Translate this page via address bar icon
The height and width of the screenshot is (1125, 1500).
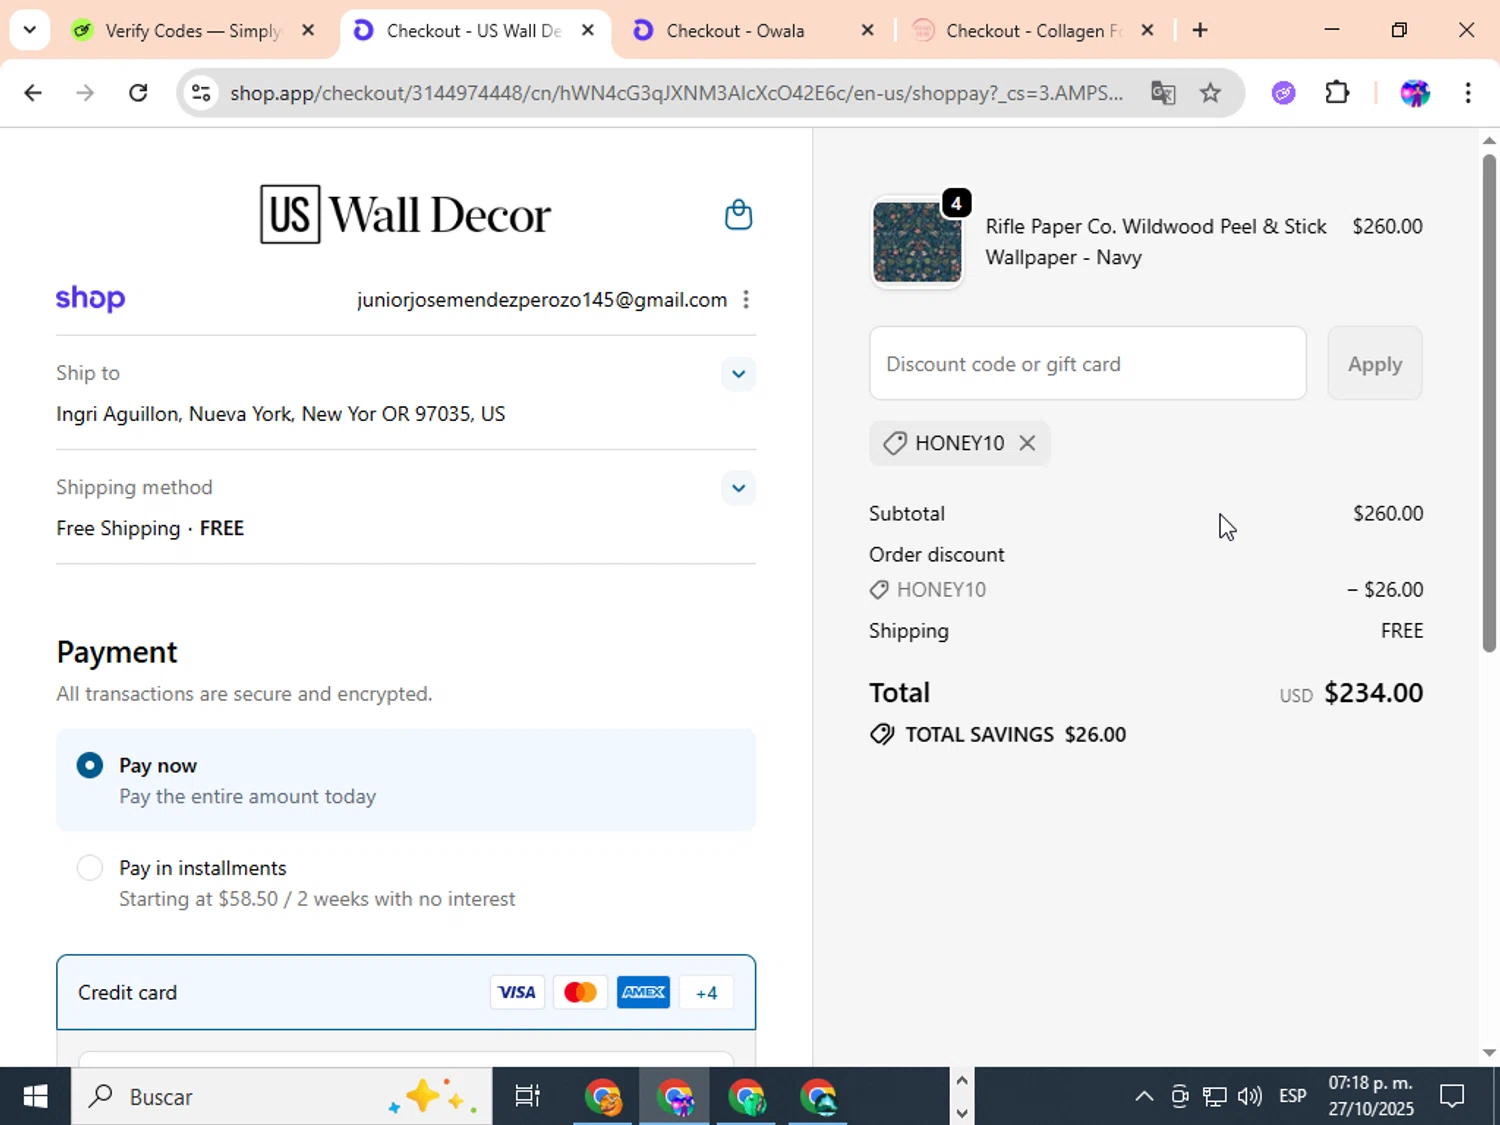point(1163,93)
